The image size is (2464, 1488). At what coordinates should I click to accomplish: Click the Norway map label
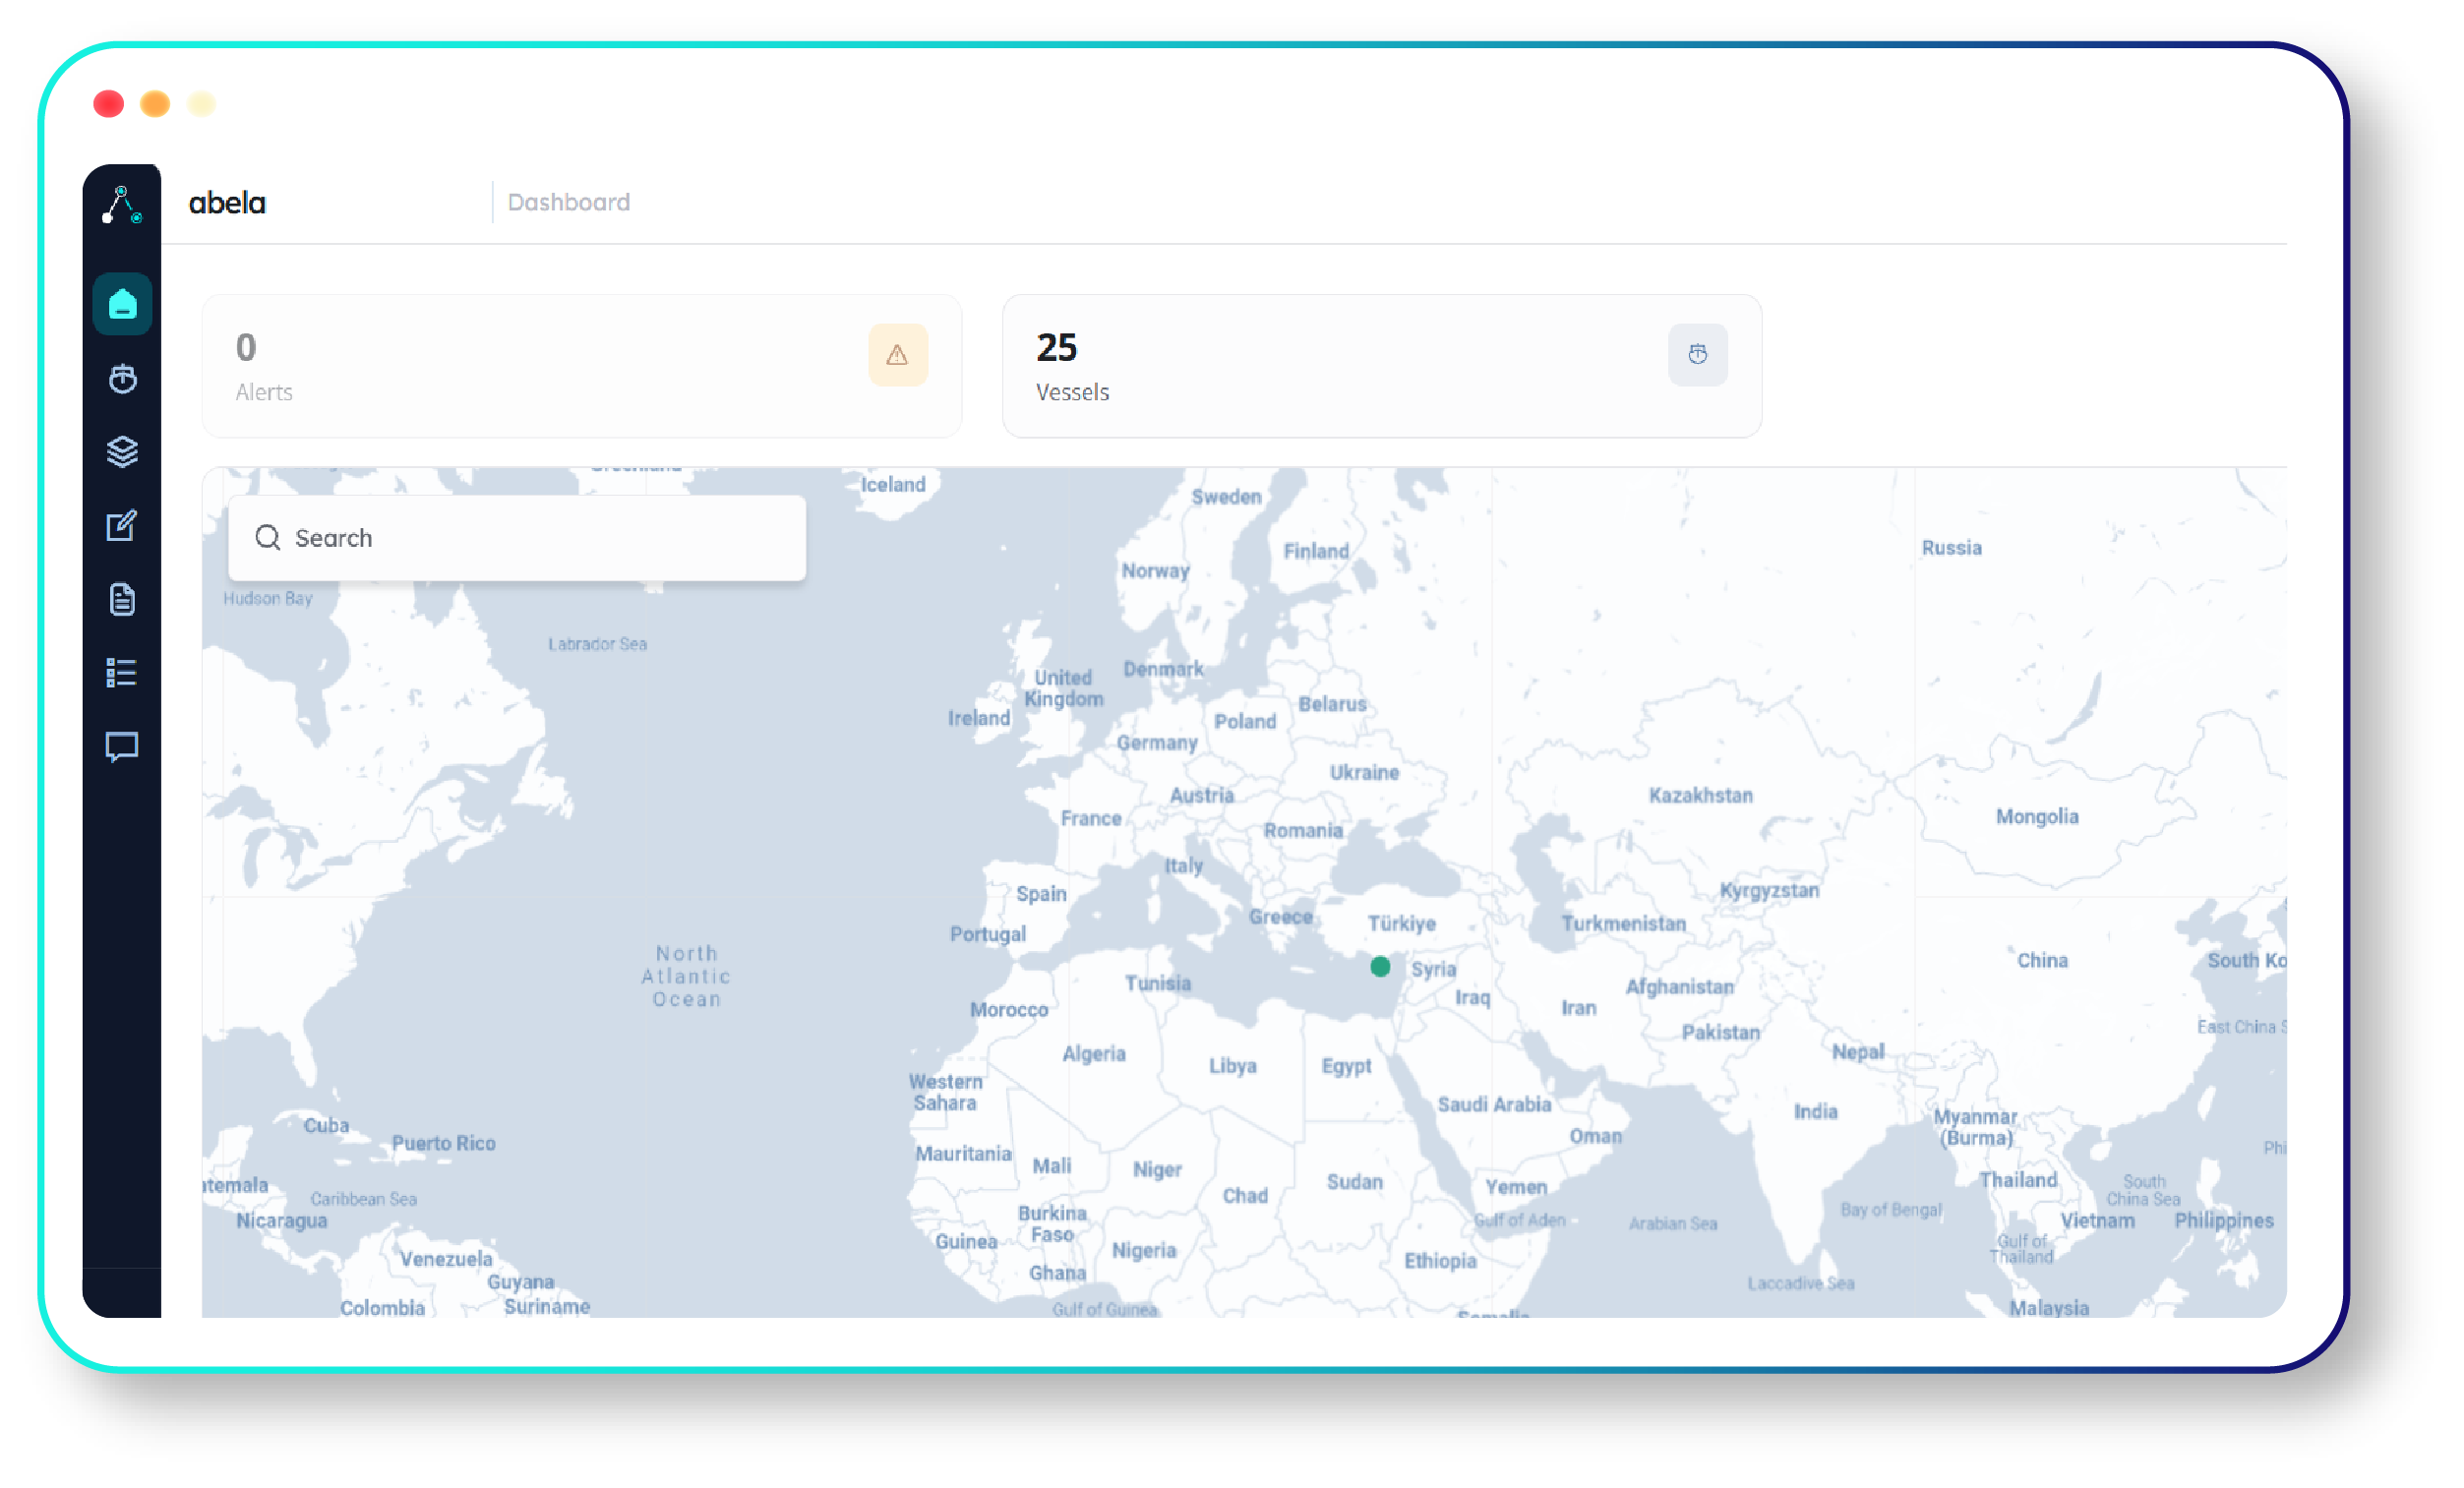tap(1155, 572)
